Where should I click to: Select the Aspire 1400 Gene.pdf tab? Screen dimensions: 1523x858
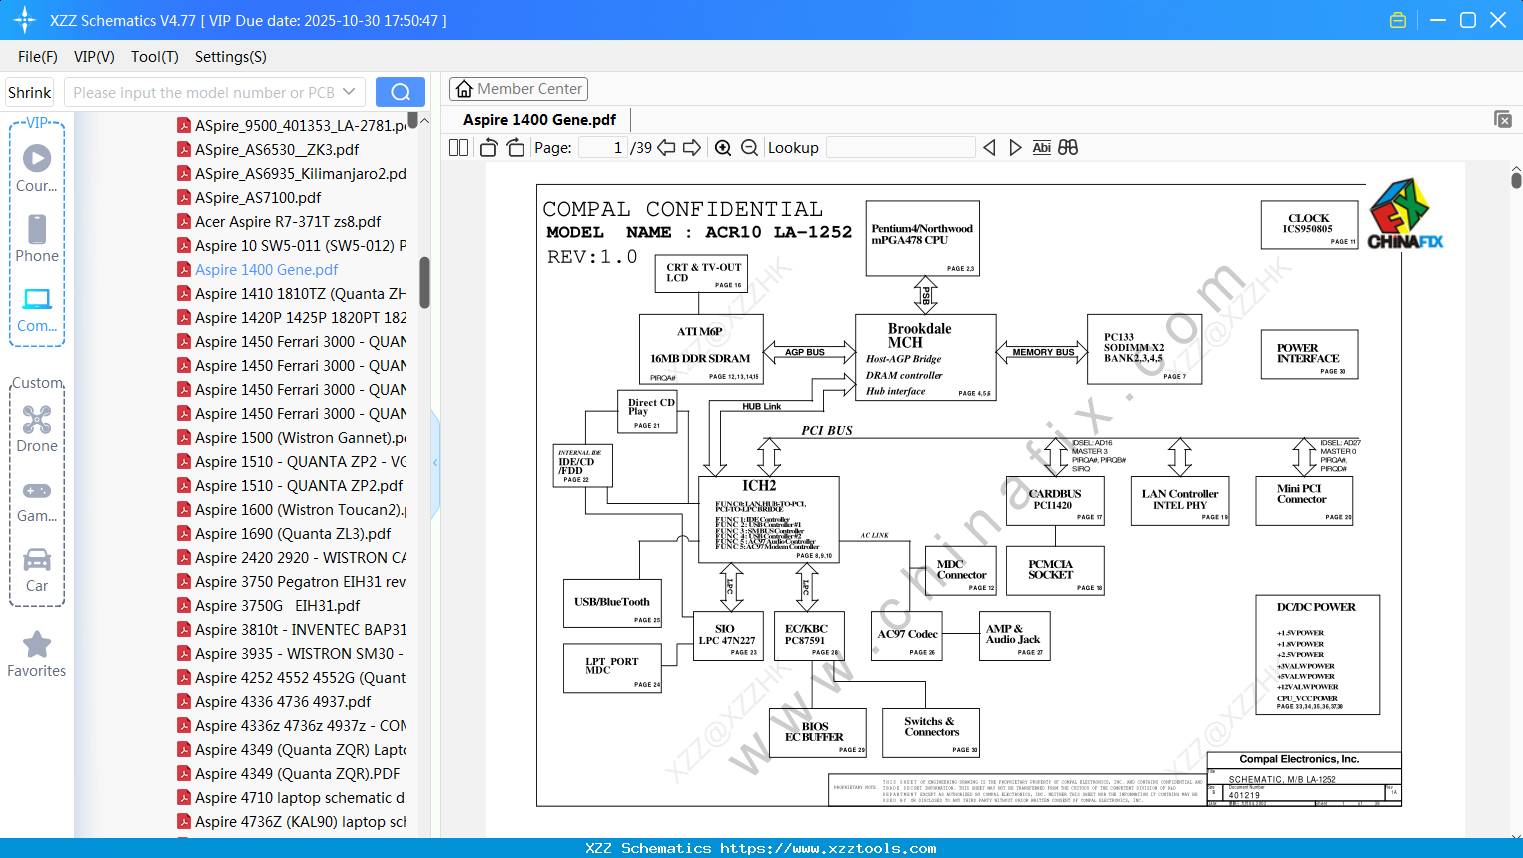(539, 120)
